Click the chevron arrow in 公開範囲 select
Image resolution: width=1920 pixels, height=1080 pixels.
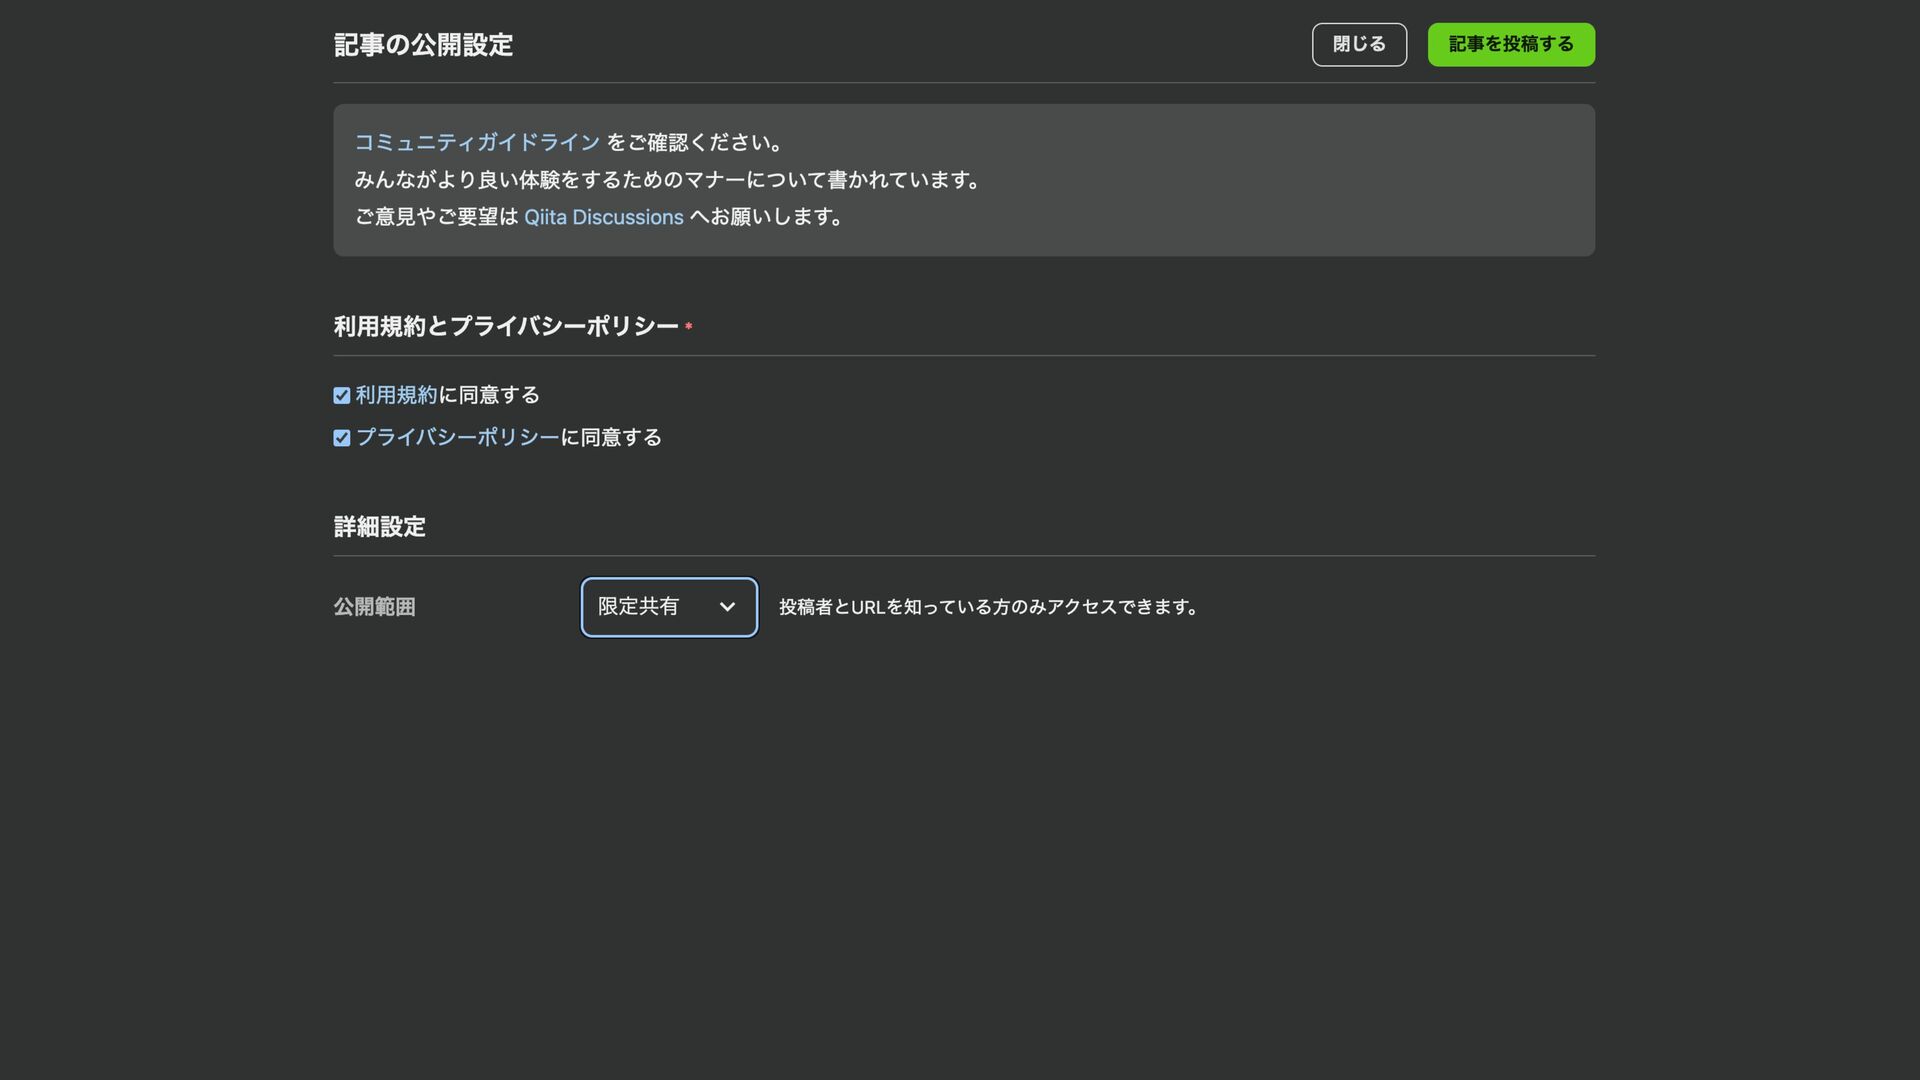pos(727,607)
